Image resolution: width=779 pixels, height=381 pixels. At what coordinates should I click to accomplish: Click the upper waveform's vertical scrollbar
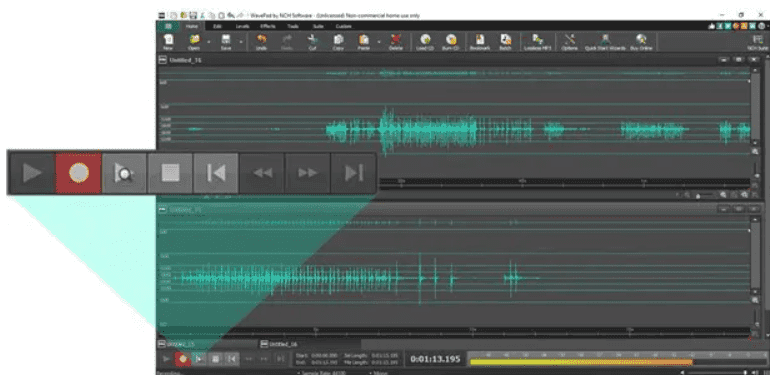pyautogui.click(x=755, y=106)
